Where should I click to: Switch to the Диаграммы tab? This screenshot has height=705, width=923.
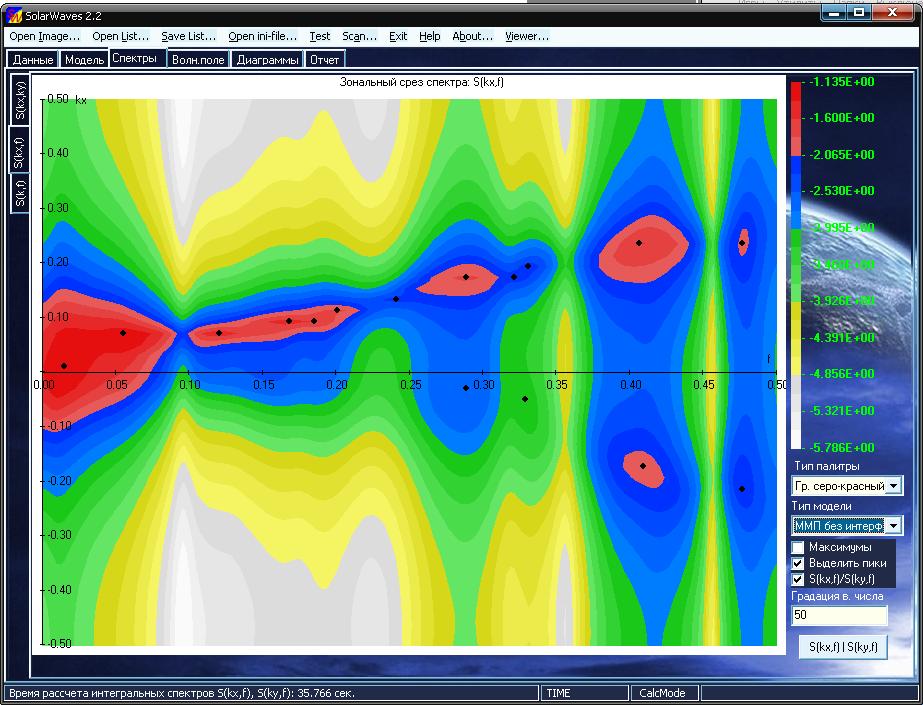[267, 60]
